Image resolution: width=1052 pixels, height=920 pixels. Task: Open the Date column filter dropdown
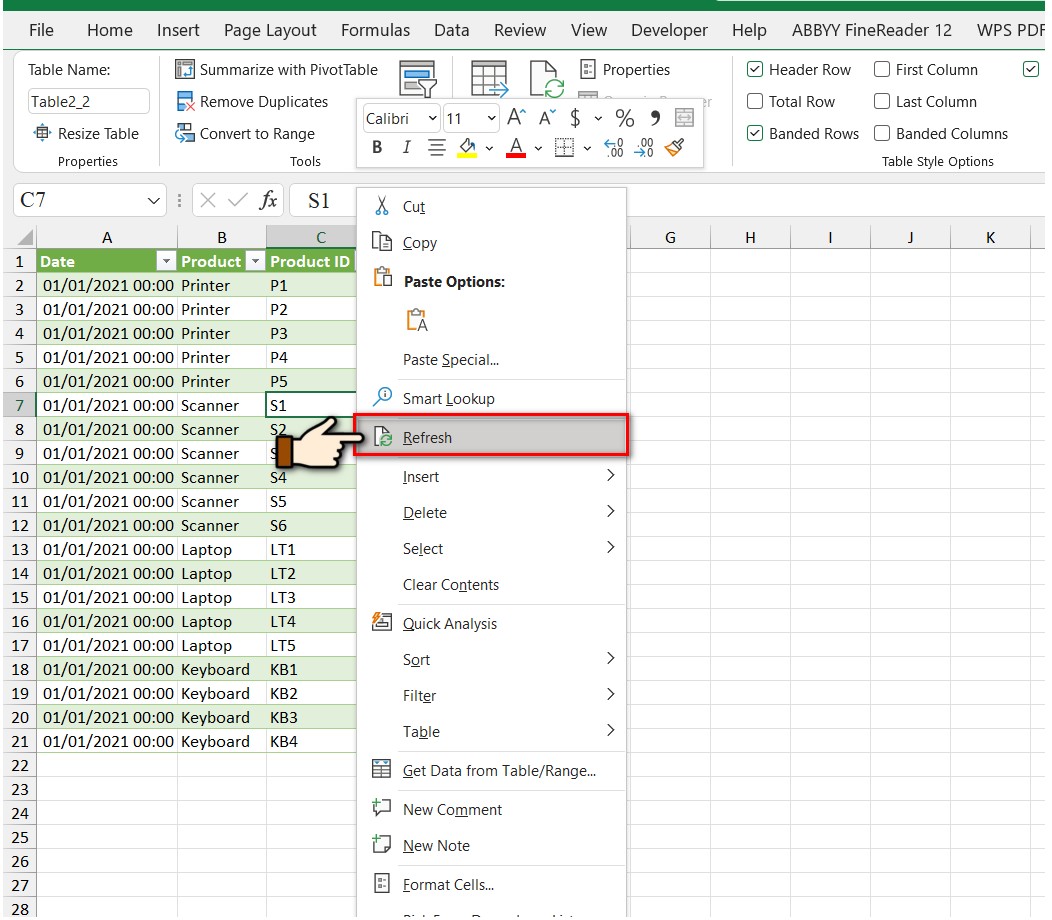pyautogui.click(x=165, y=261)
